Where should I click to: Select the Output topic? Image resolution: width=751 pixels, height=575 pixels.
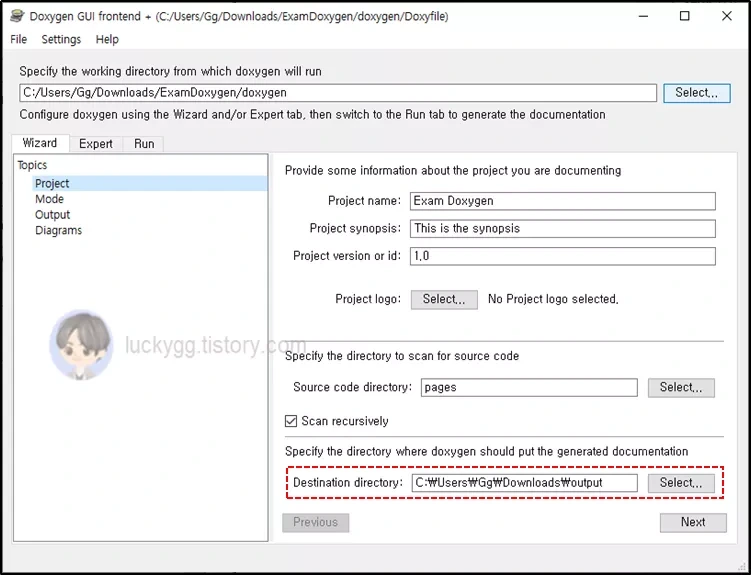52,214
